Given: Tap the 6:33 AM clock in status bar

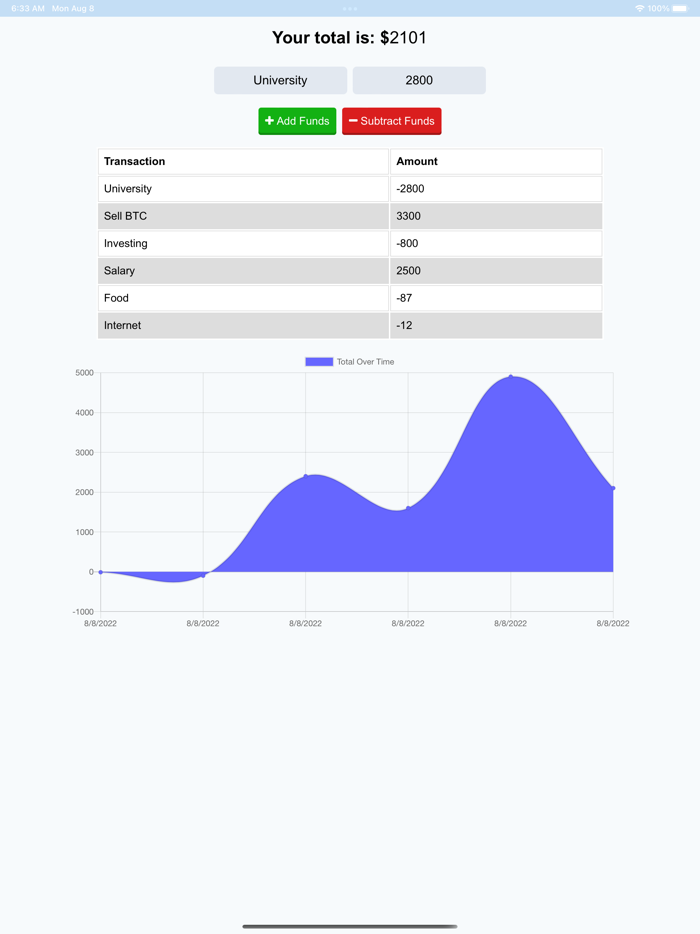Looking at the screenshot, I should [28, 8].
